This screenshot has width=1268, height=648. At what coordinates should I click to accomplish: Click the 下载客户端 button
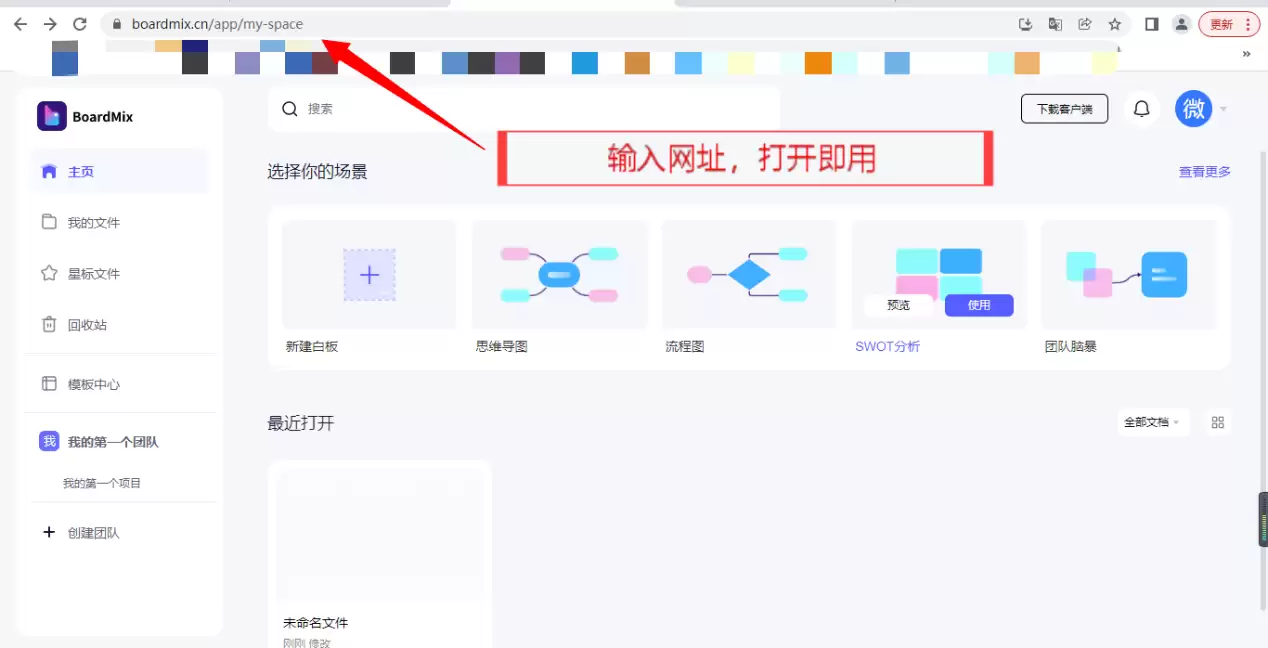coord(1064,109)
